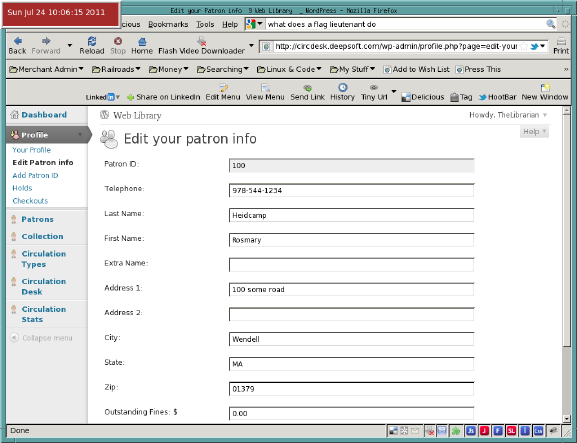Click the Checkouts sidebar link
Screen dimensions: 577x443
[x=30, y=201]
